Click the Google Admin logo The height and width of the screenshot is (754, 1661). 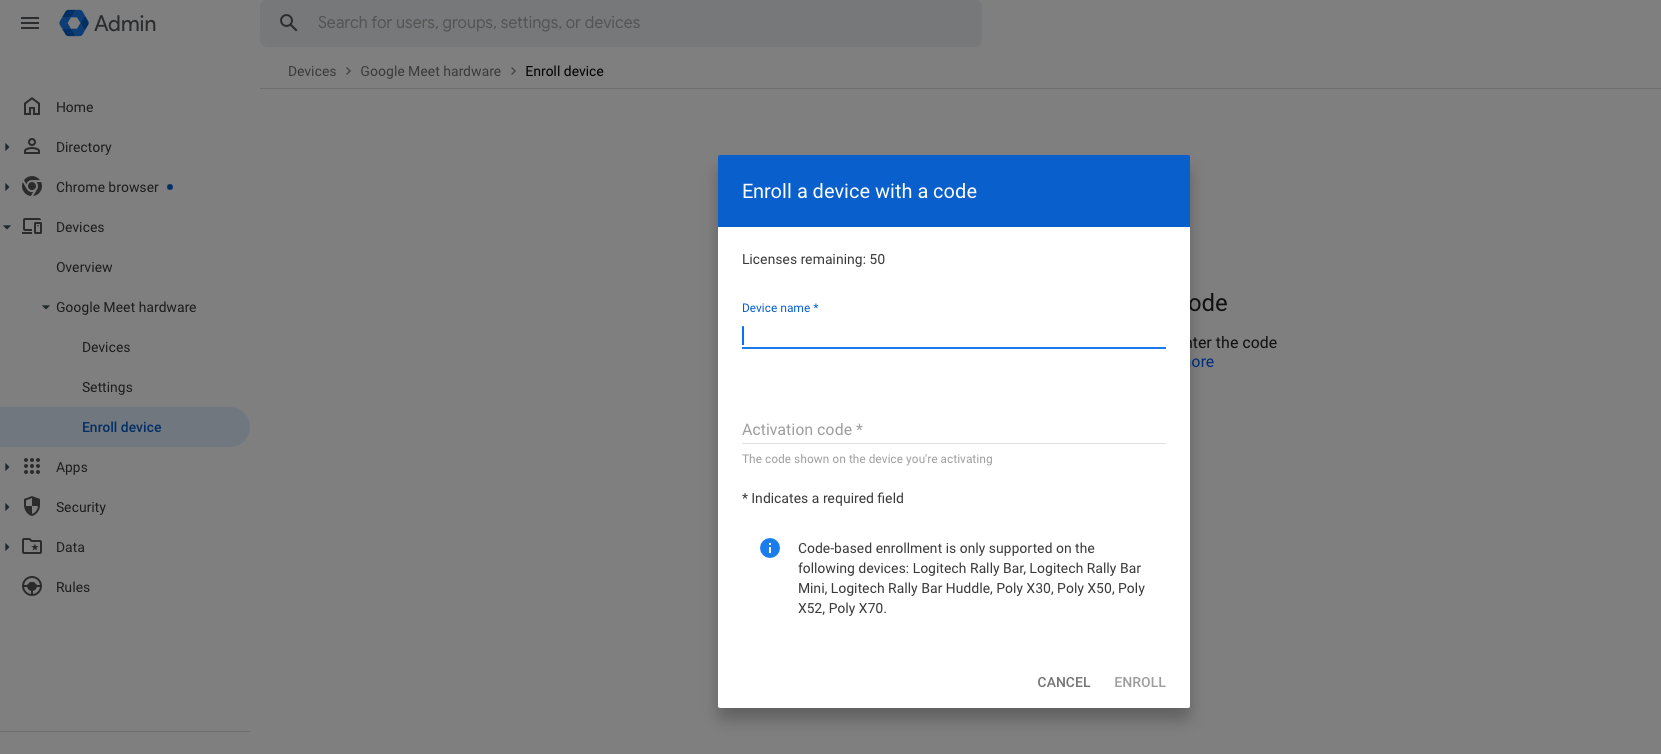(x=74, y=23)
